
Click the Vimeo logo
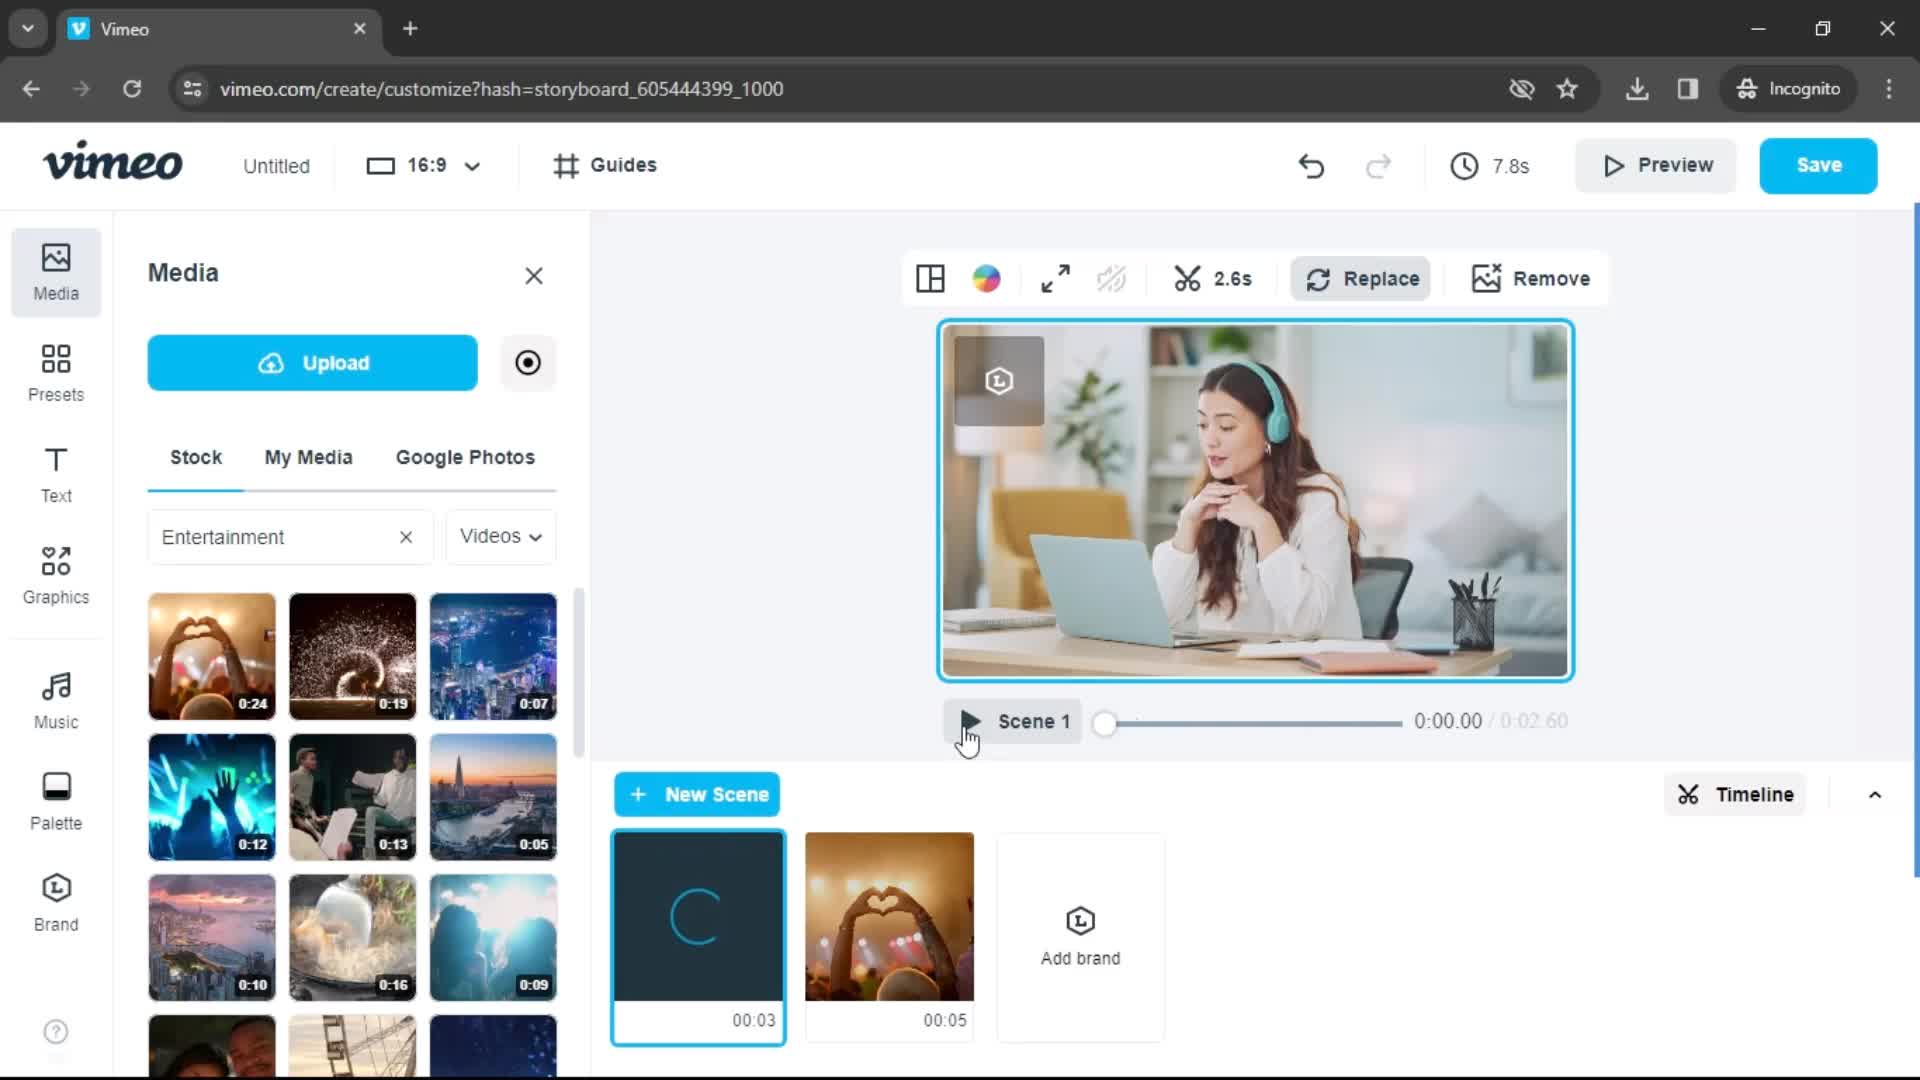pyautogui.click(x=112, y=162)
